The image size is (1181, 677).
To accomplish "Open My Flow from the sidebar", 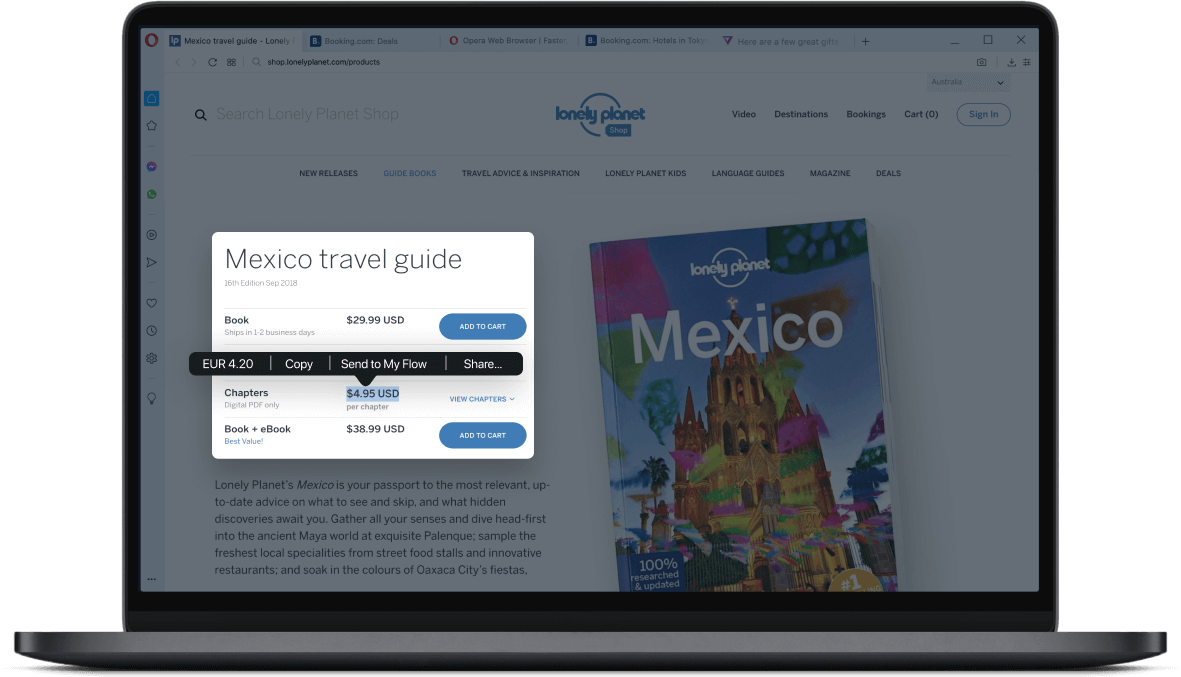I will 151,262.
